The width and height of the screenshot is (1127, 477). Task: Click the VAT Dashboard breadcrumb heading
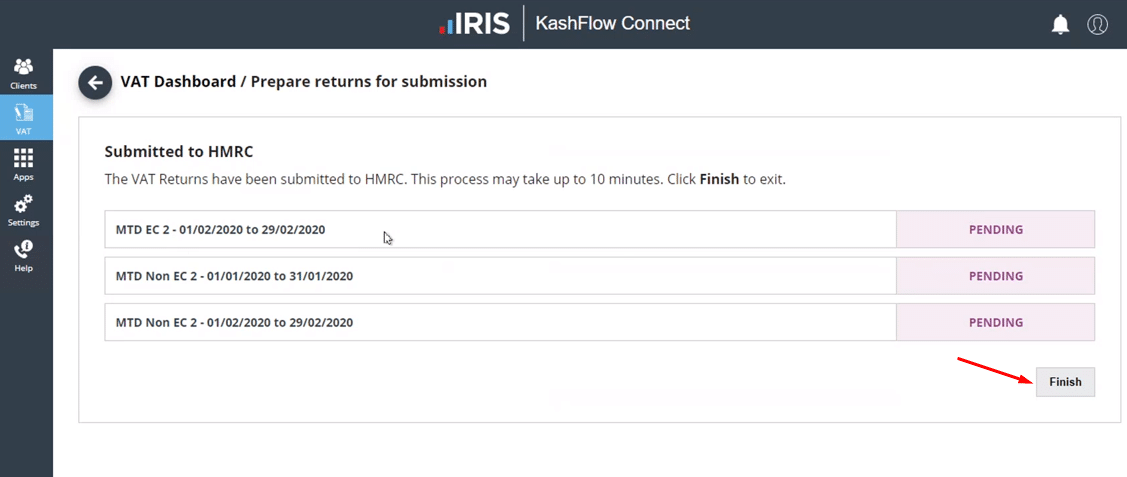177,82
